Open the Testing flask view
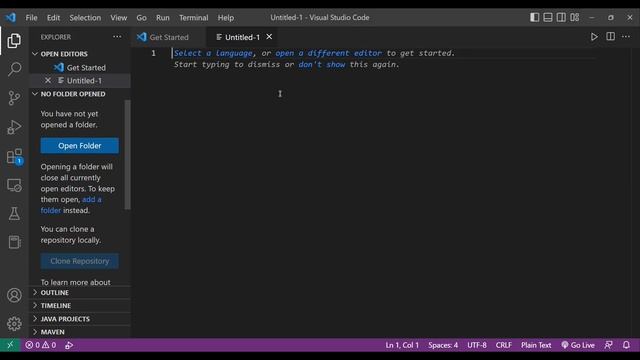This screenshot has width=640, height=360. tap(14, 213)
